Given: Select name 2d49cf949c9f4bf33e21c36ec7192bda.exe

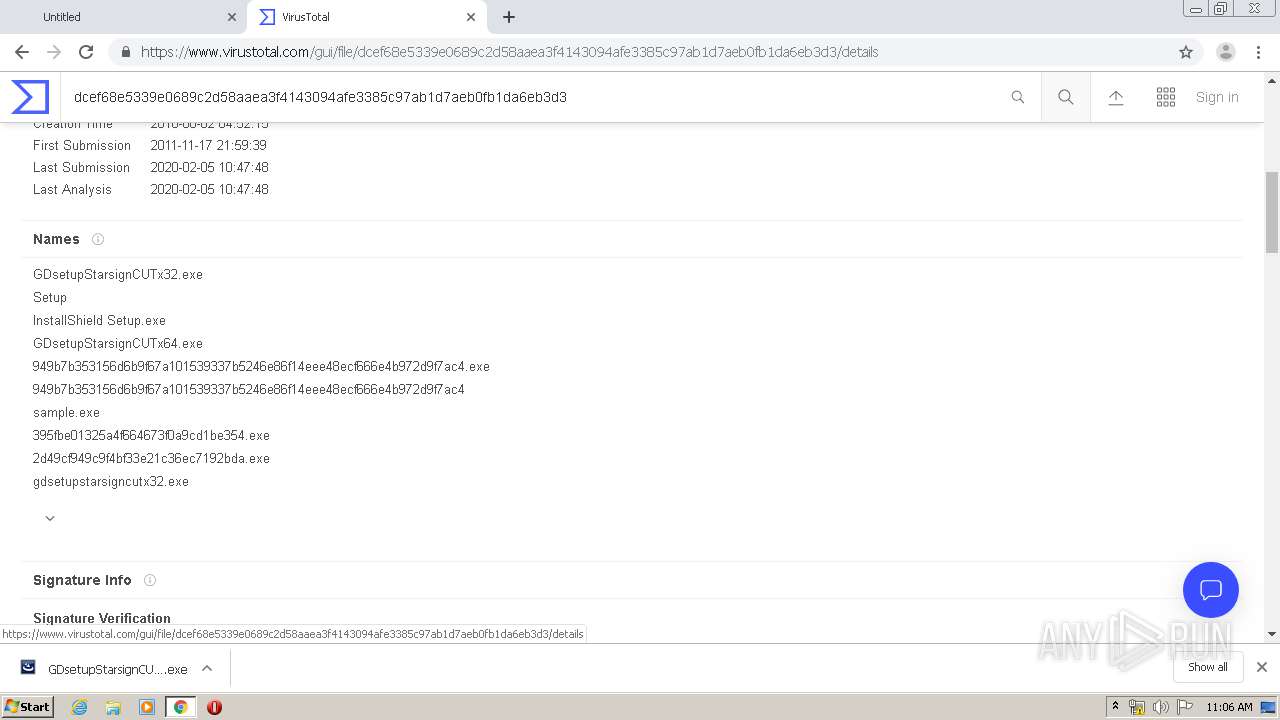Looking at the screenshot, I should coord(151,458).
